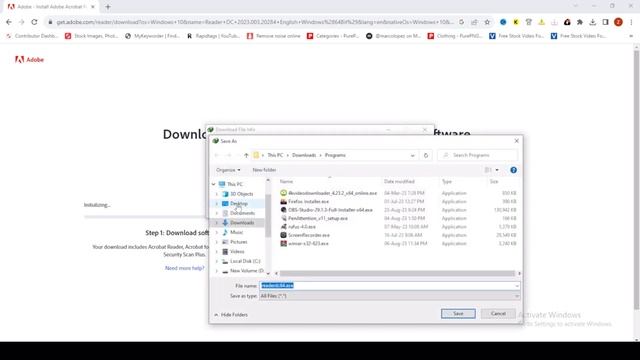Select the winrar-x32 exe file
Viewport: 640px width, 360px height.
click(x=308, y=244)
